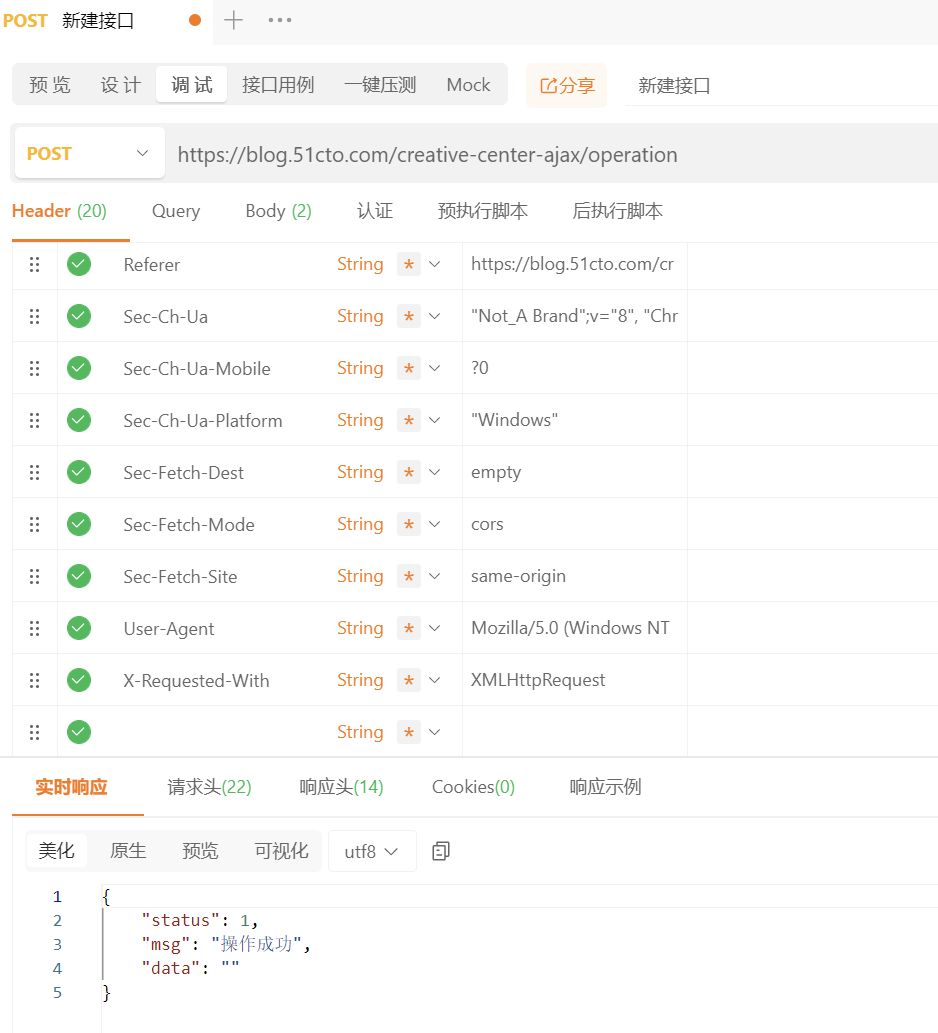Click the 分享 share button
The width and height of the screenshot is (938, 1033).
pyautogui.click(x=566, y=85)
